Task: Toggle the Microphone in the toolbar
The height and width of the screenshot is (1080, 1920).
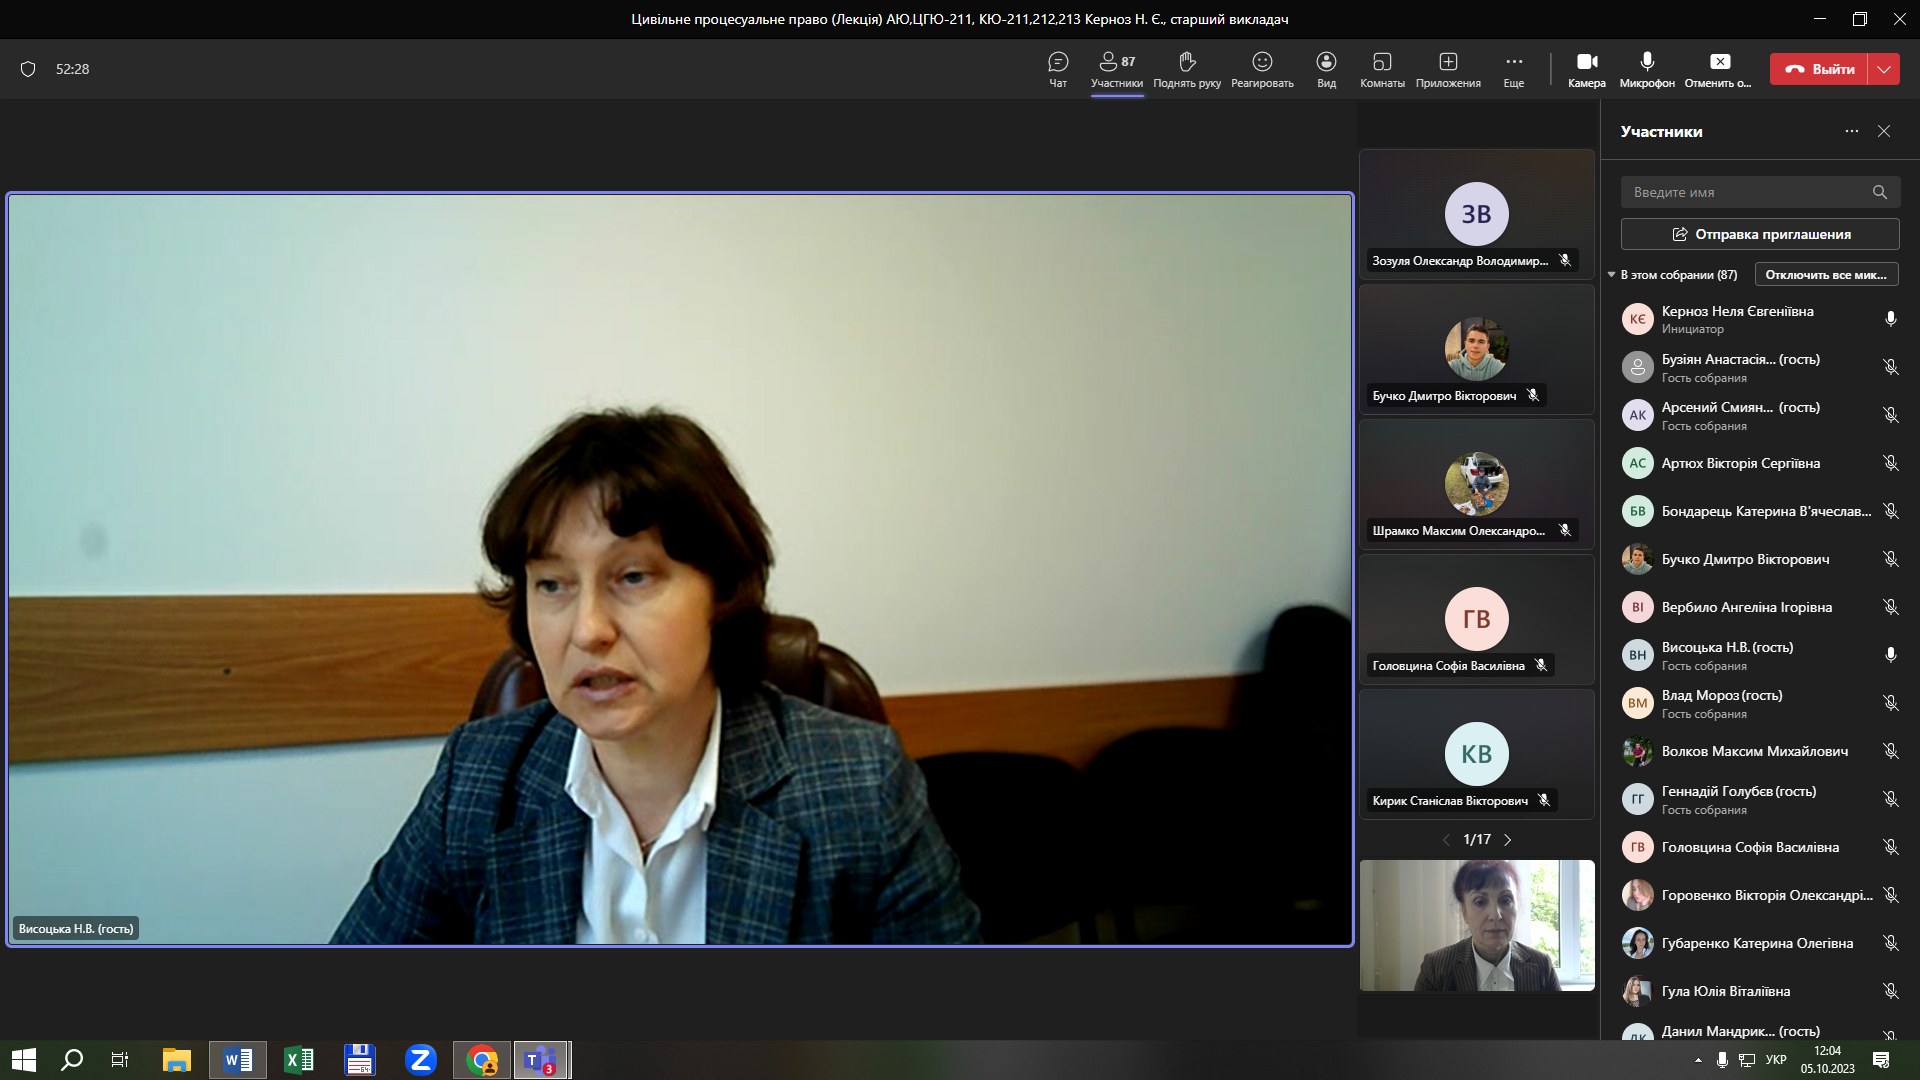Action: 1647,69
